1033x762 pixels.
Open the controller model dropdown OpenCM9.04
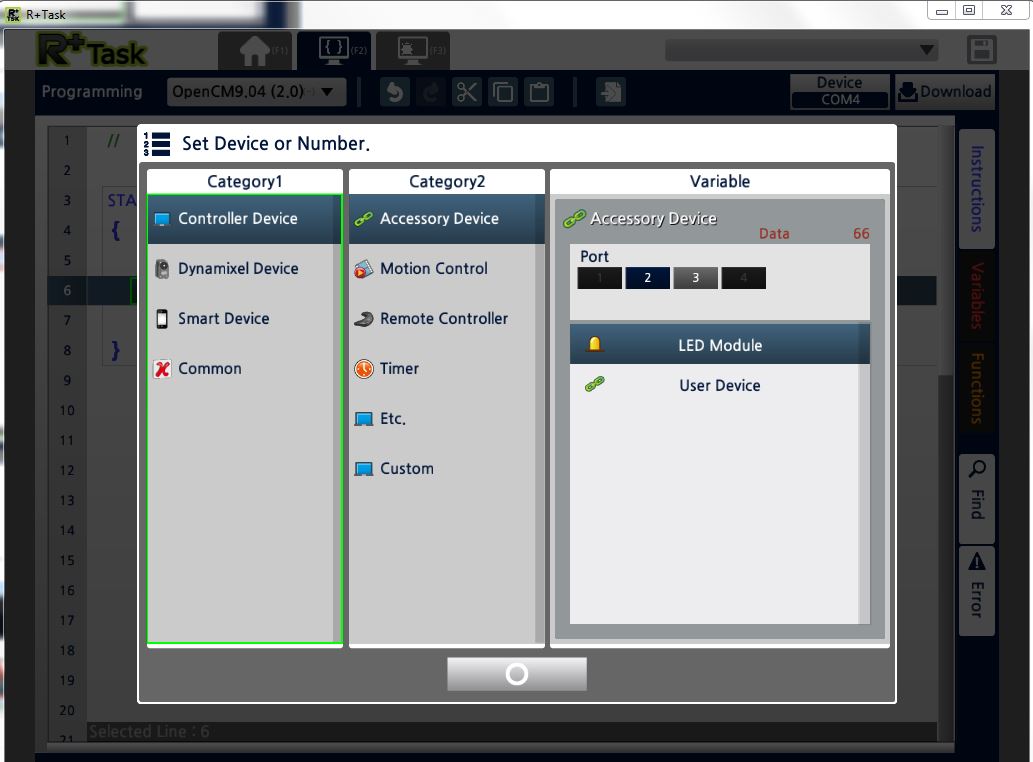tap(256, 92)
